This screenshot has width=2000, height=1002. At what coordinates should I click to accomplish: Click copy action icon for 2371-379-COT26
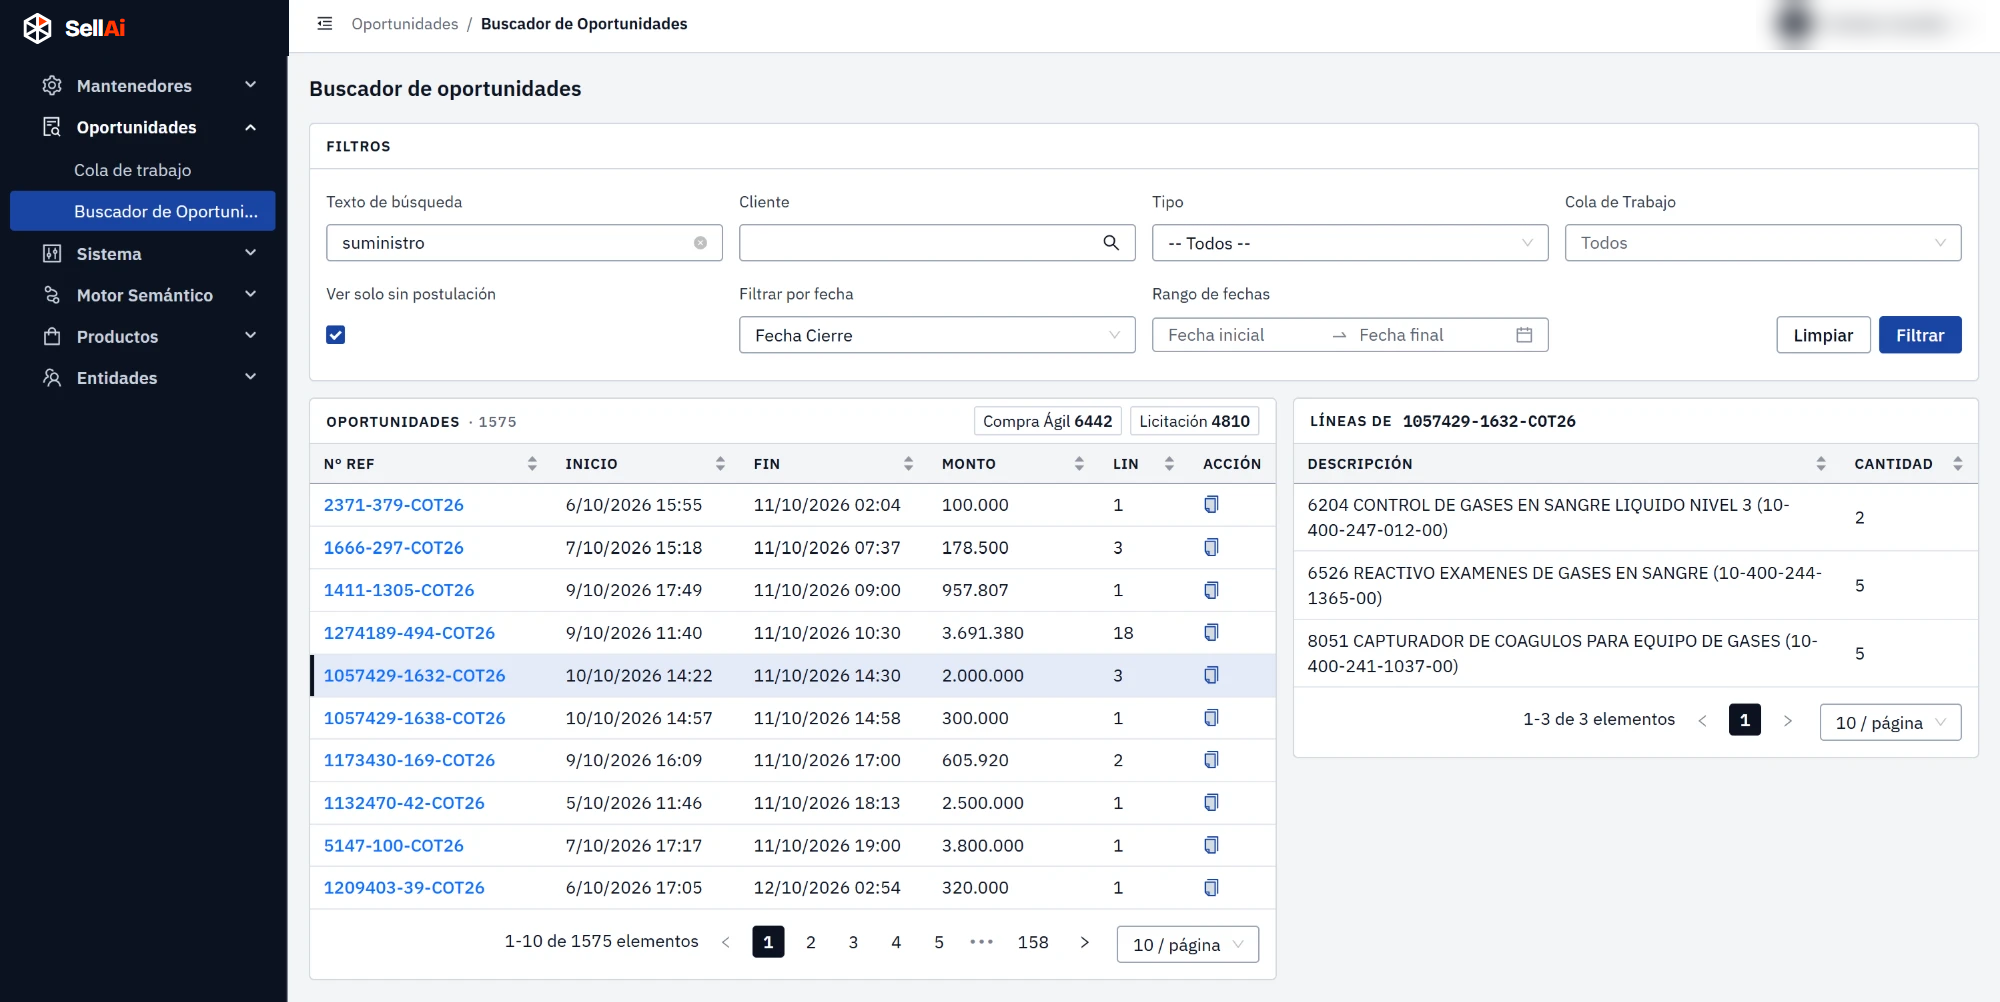coord(1211,505)
